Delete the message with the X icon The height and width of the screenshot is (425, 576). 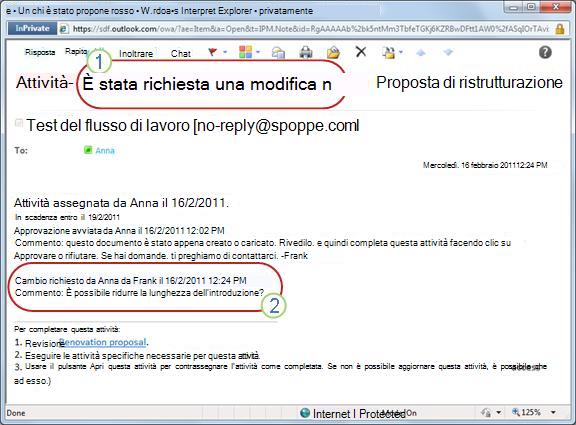[361, 52]
